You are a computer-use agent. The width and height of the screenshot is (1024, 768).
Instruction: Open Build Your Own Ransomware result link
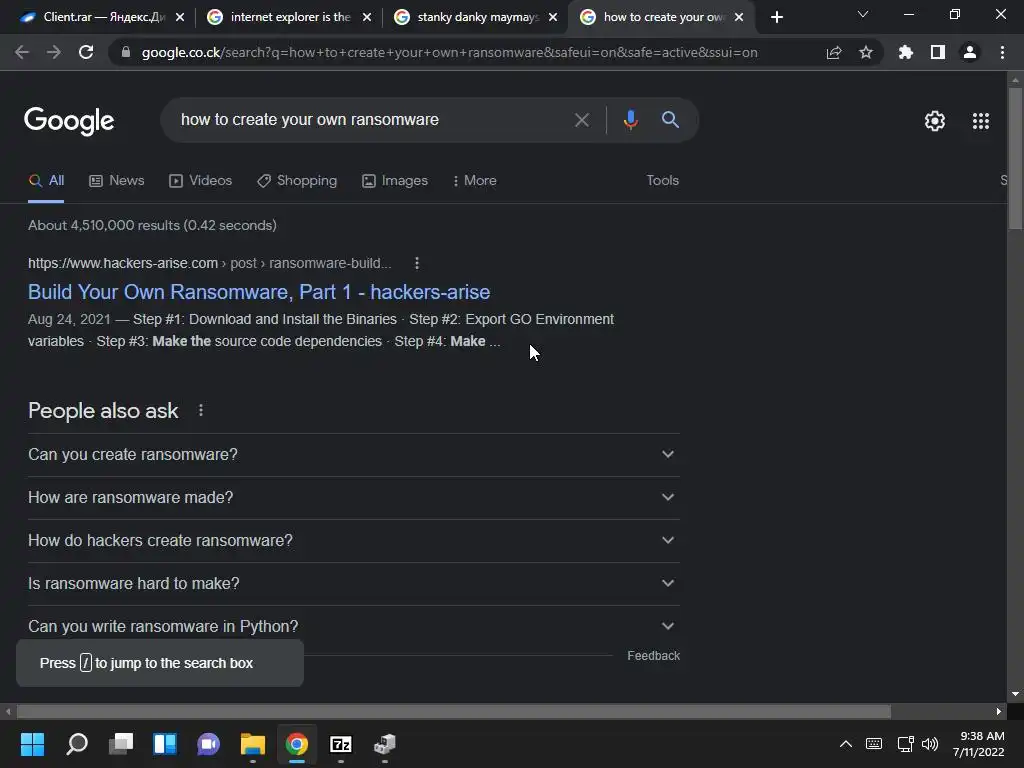[259, 292]
